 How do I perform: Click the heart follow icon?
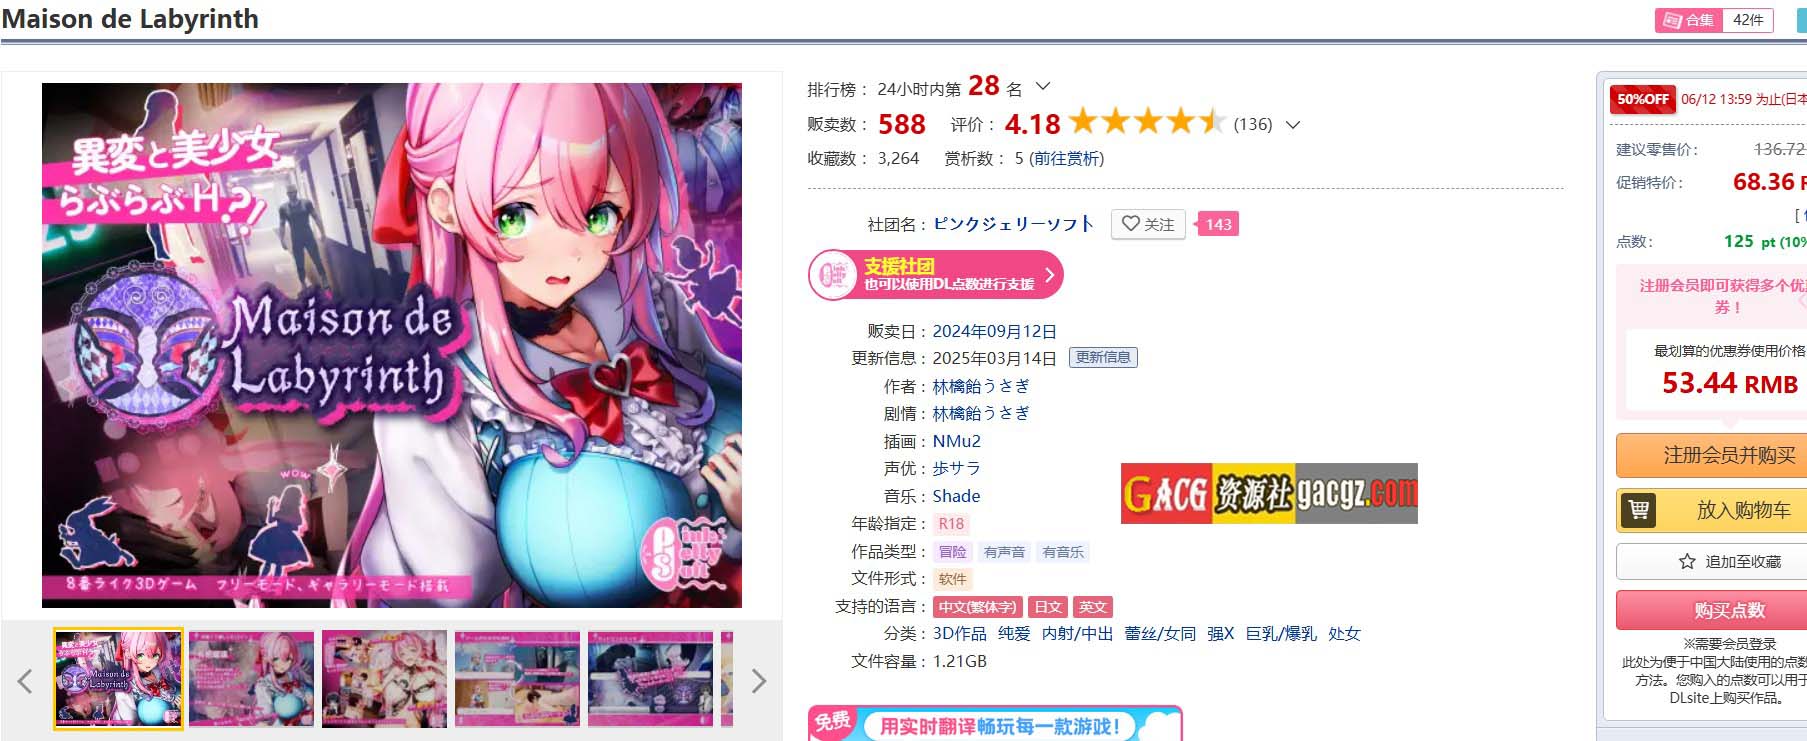pos(1130,224)
